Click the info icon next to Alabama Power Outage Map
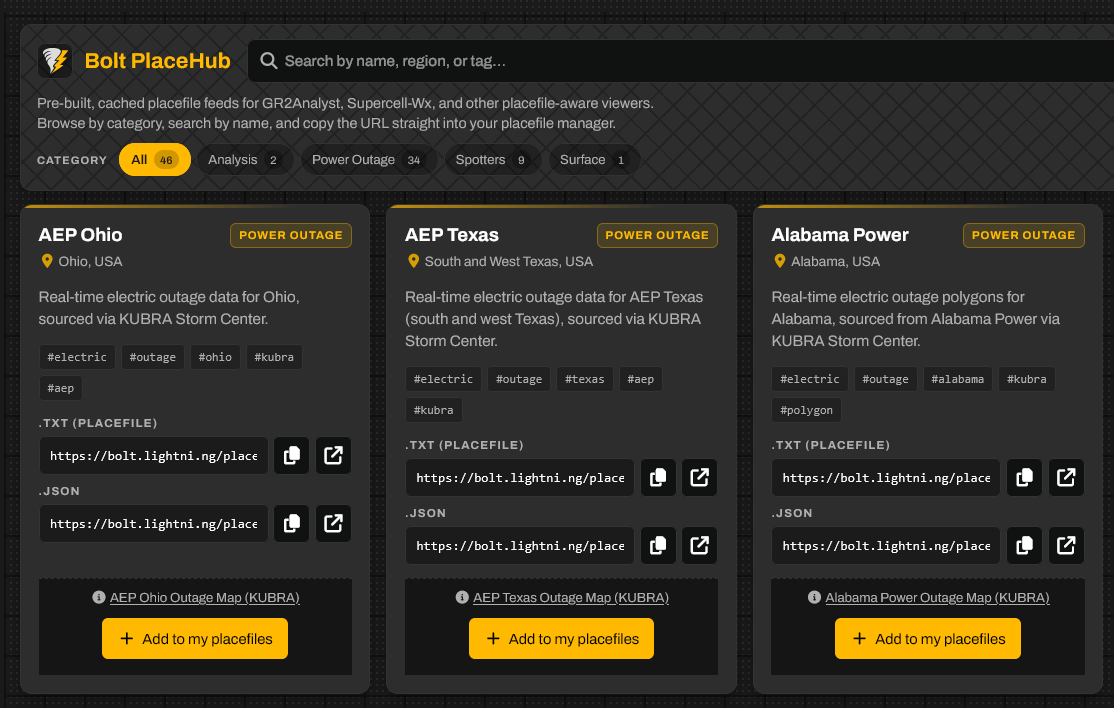 814,597
